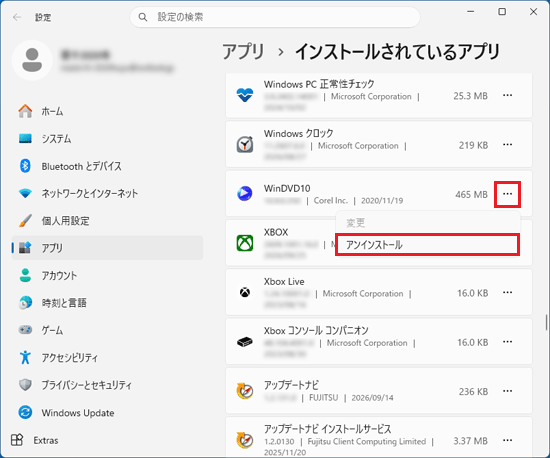This screenshot has height=458, width=550.
Task: Click the greyed 変更 menu entry
Action: [427, 223]
